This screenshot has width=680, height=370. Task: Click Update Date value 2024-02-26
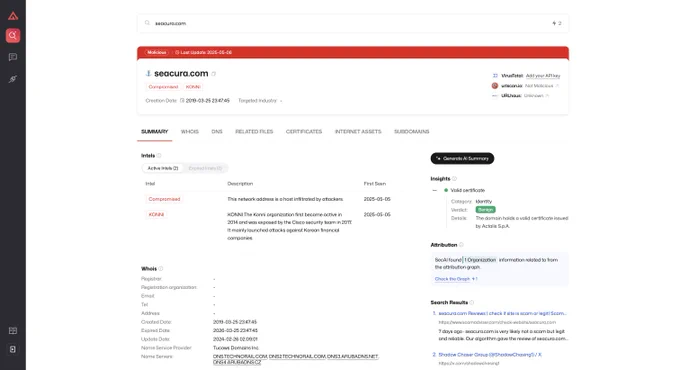[235, 339]
